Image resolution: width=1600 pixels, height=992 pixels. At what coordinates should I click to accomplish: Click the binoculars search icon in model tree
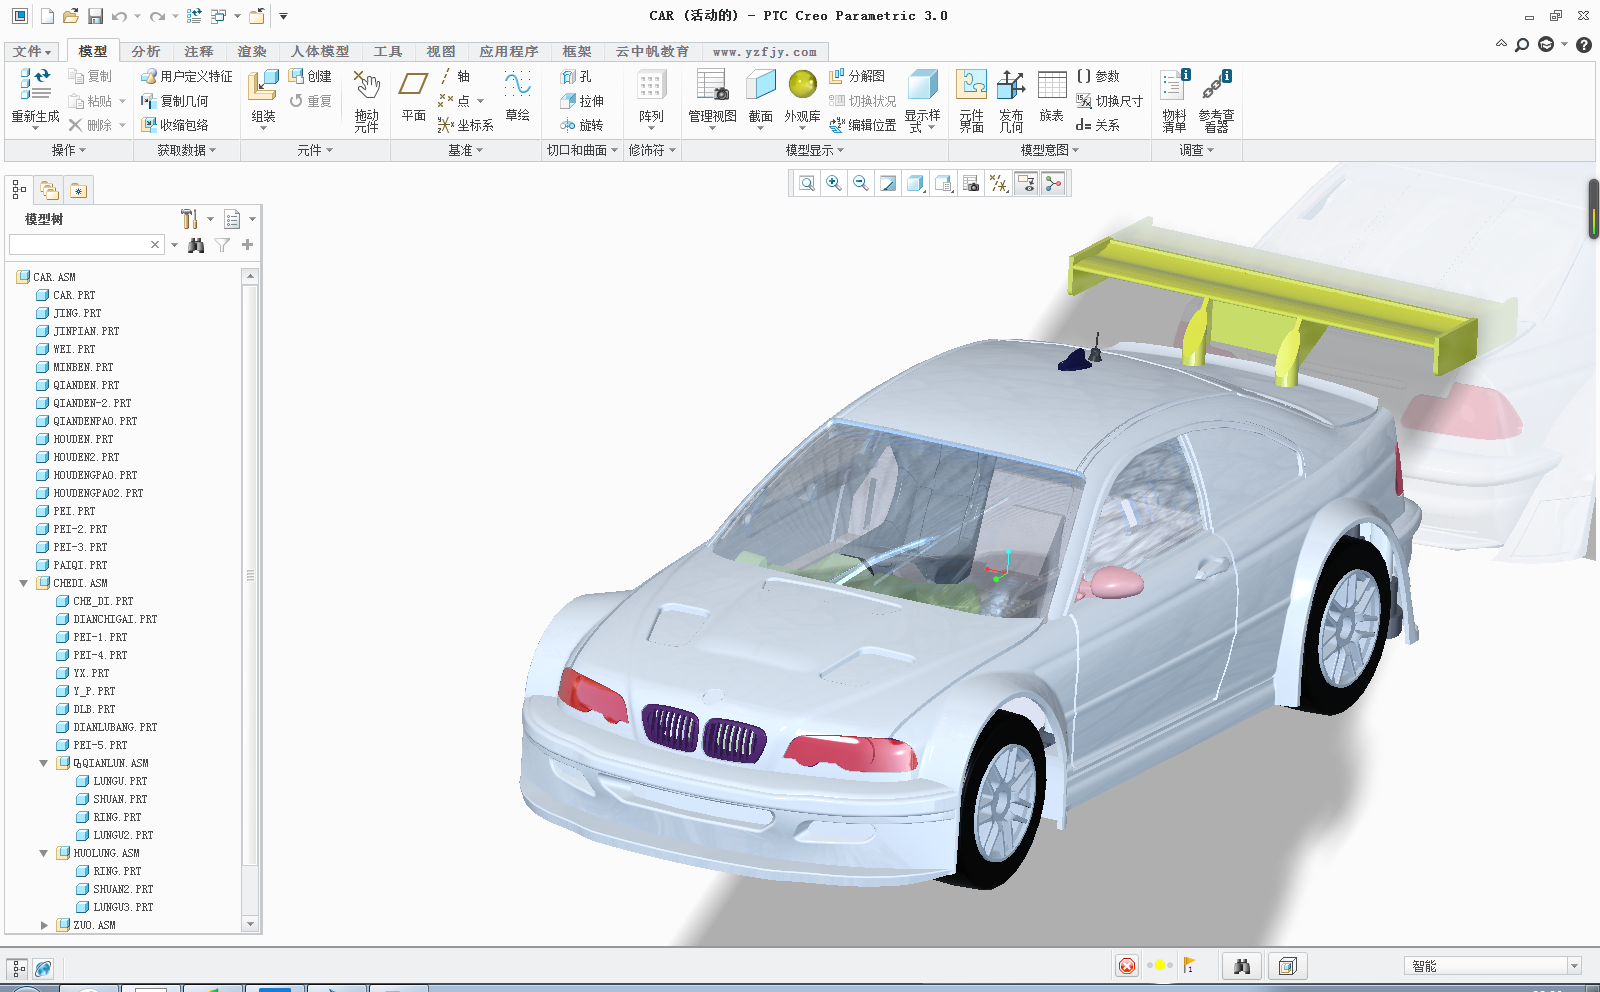196,245
